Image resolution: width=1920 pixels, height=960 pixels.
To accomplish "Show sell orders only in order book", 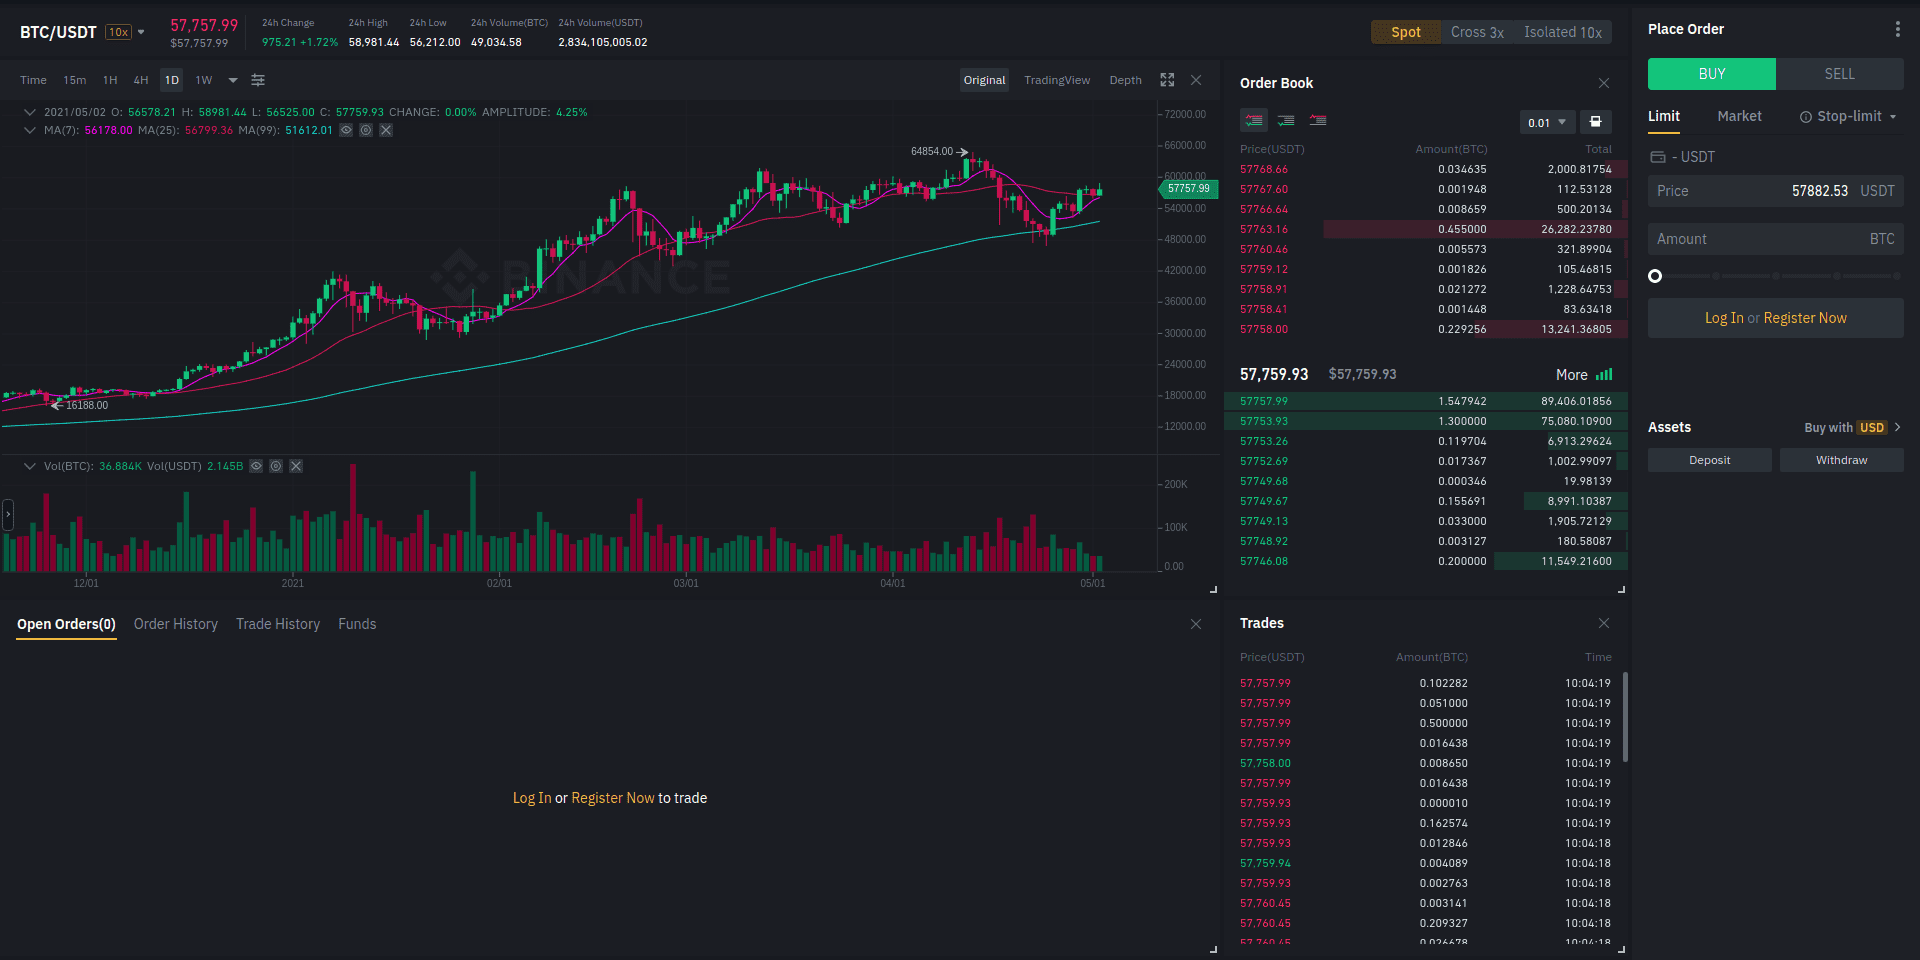I will (1318, 121).
